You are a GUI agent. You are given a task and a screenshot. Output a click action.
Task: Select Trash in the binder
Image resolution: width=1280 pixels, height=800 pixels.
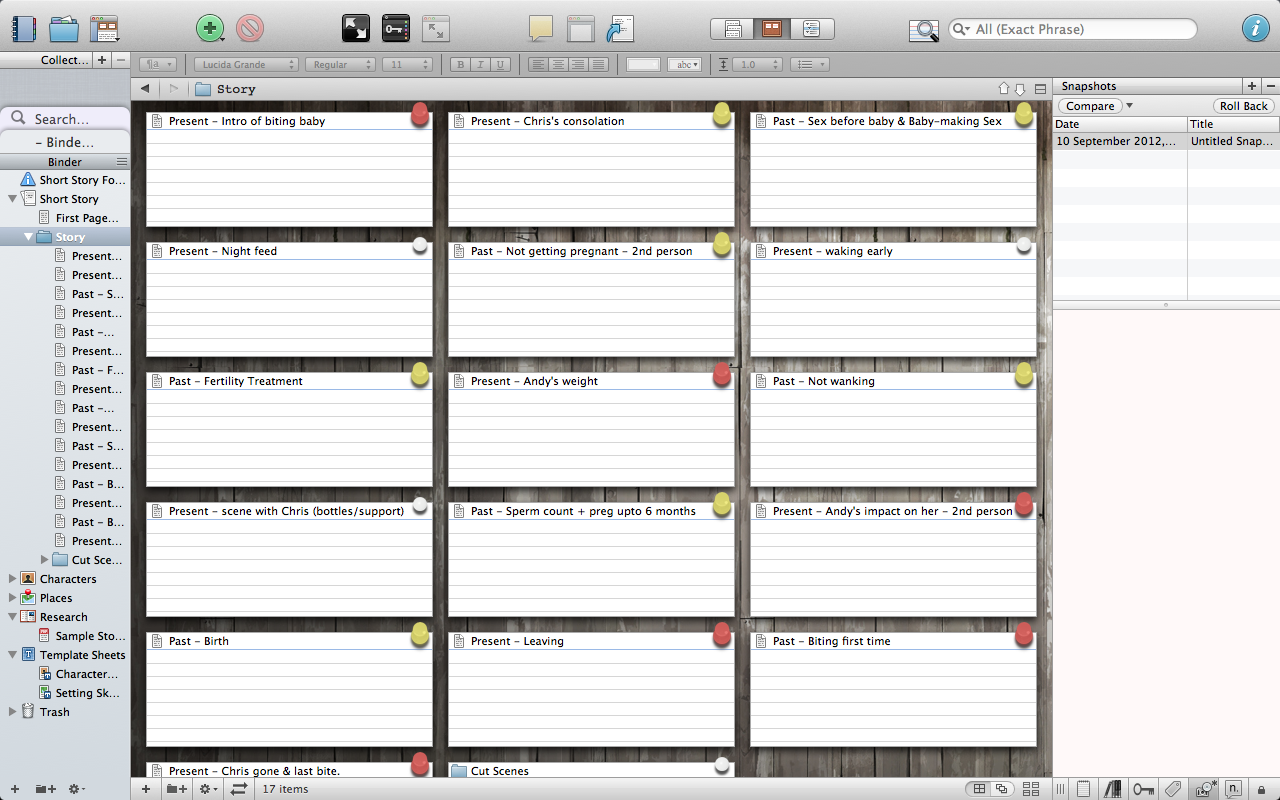[x=54, y=712]
